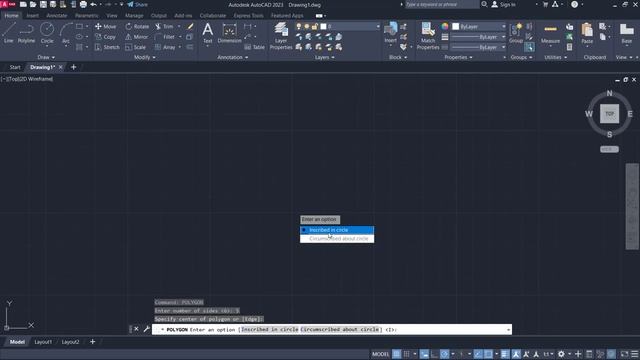Open the View ribbon tab
640x360 pixels.
click(x=111, y=16)
